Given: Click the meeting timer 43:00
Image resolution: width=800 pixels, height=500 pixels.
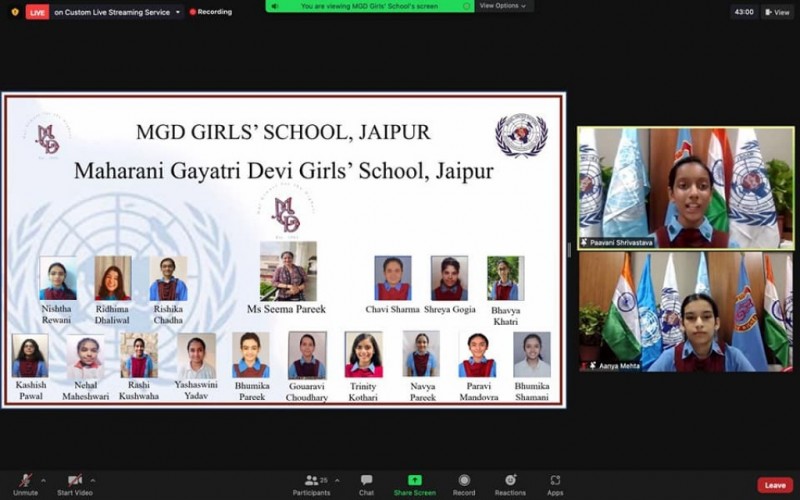Looking at the screenshot, I should click(x=744, y=12).
